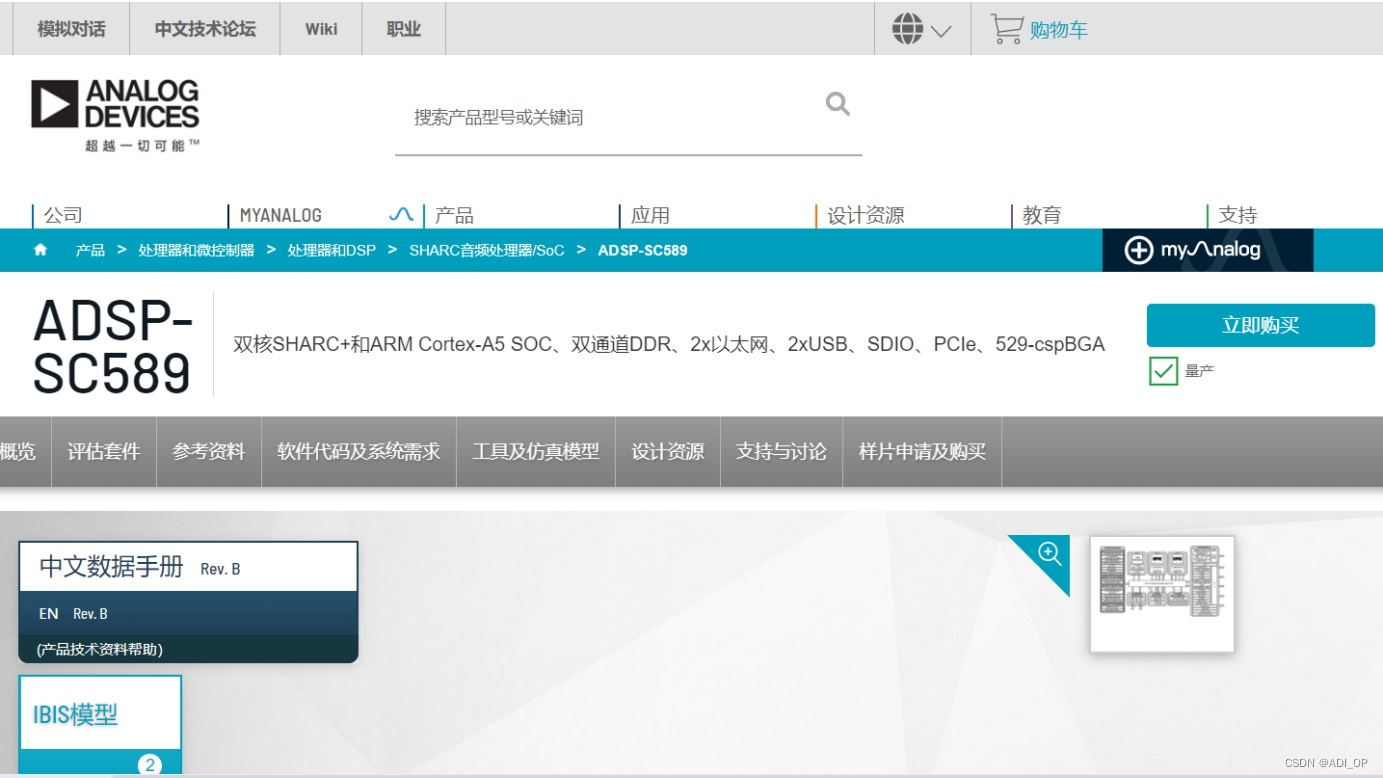Viewport: 1383px width, 778px height.
Task: Switch to the 支持与讨论 tab
Action: [x=781, y=452]
